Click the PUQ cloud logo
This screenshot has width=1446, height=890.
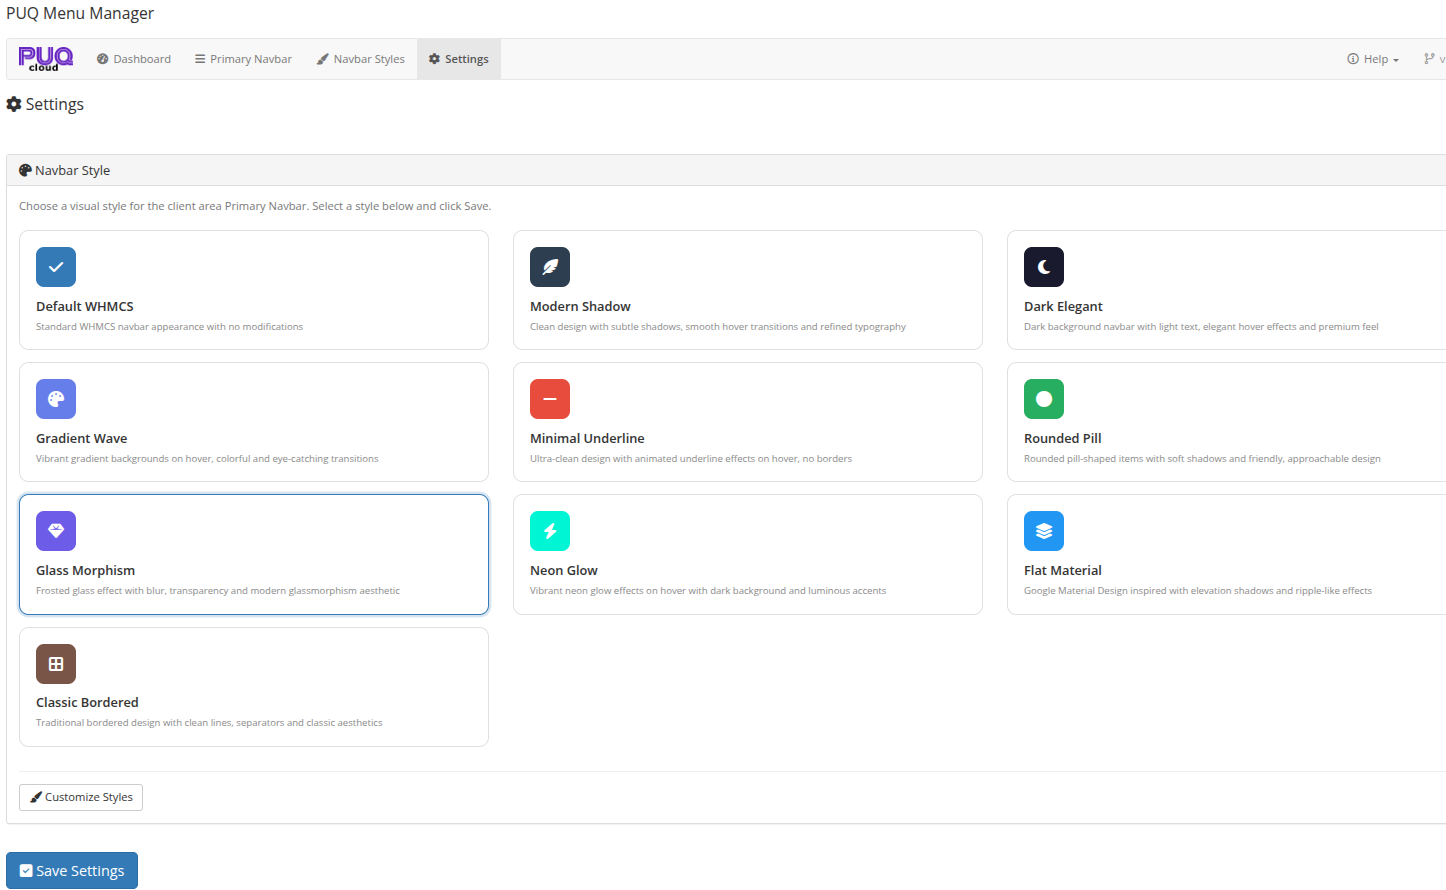click(x=45, y=58)
